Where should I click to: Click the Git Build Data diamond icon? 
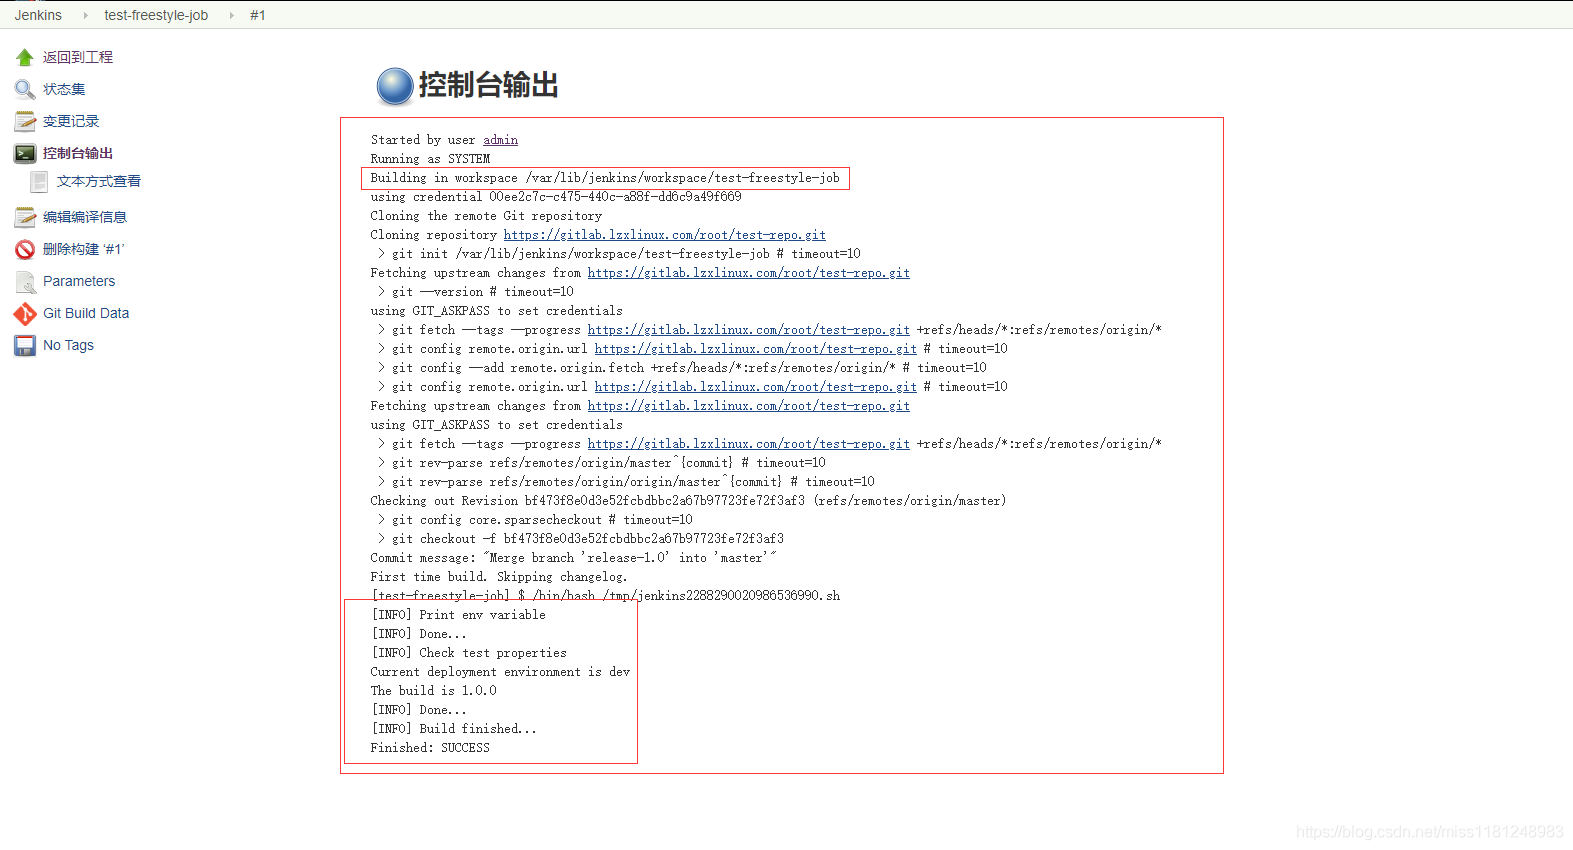[25, 313]
